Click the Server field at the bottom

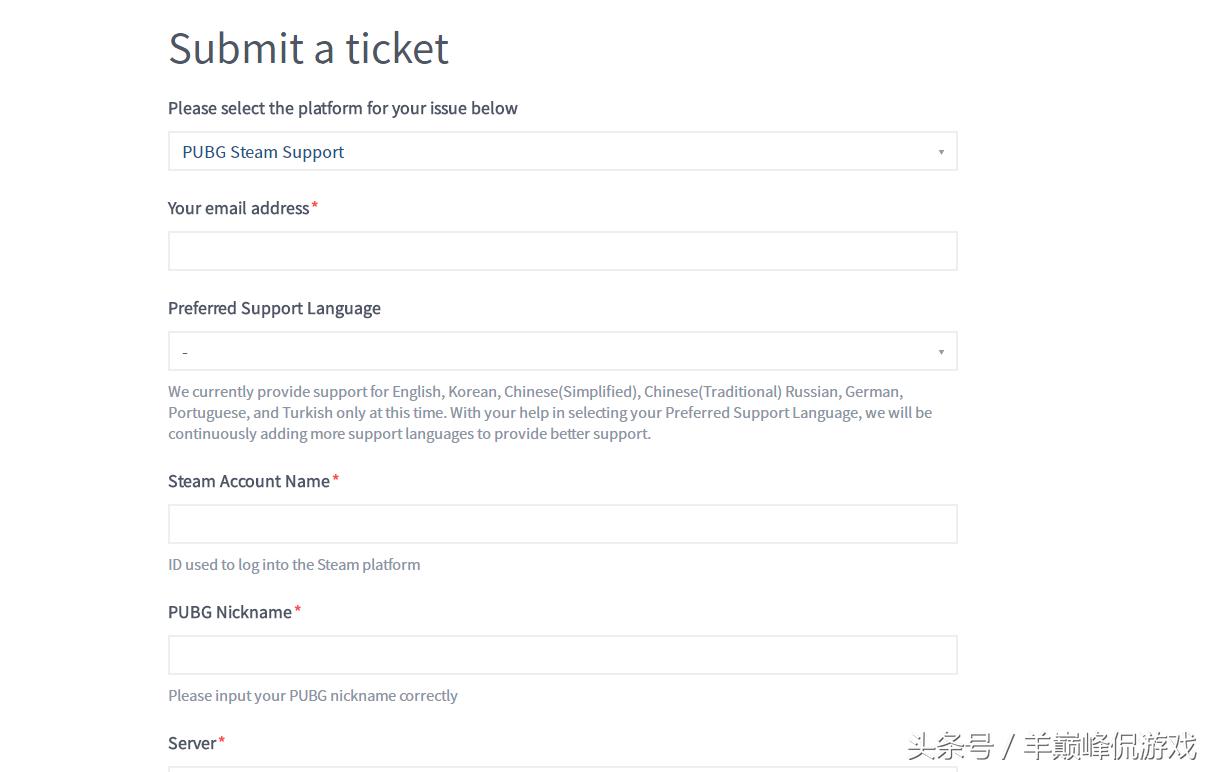click(x=562, y=768)
